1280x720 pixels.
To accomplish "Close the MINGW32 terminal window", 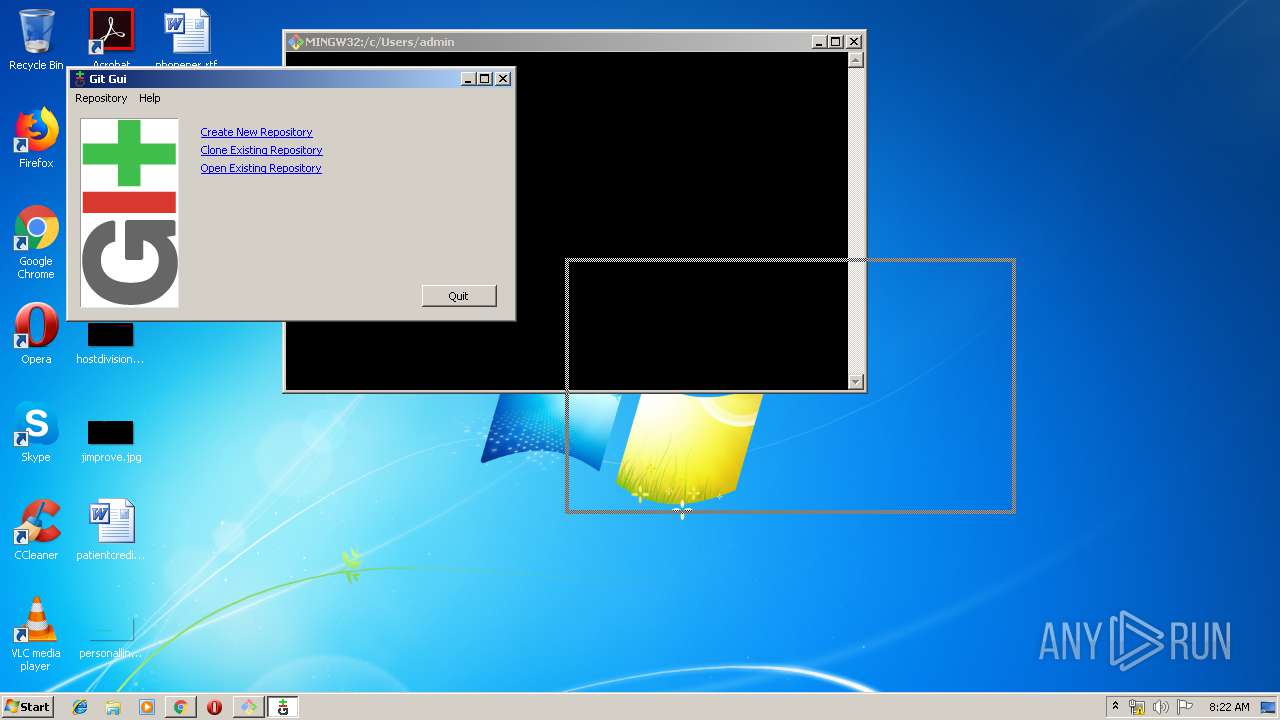I will (854, 42).
